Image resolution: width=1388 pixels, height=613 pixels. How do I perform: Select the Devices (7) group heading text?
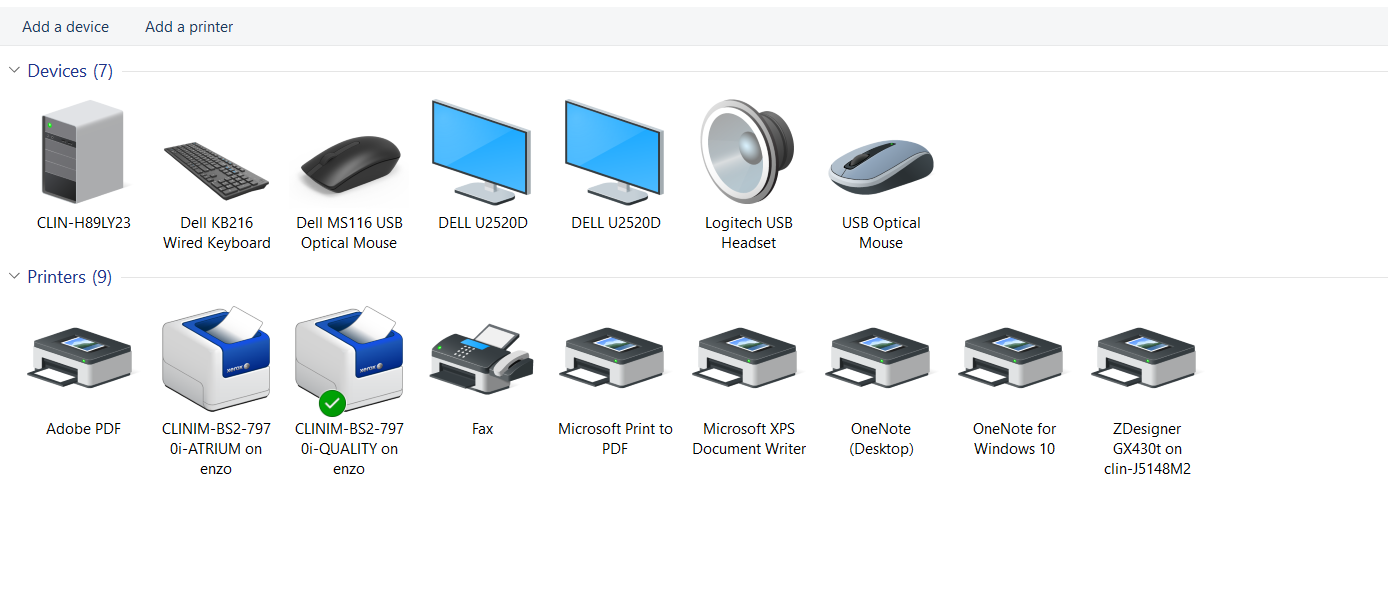70,71
